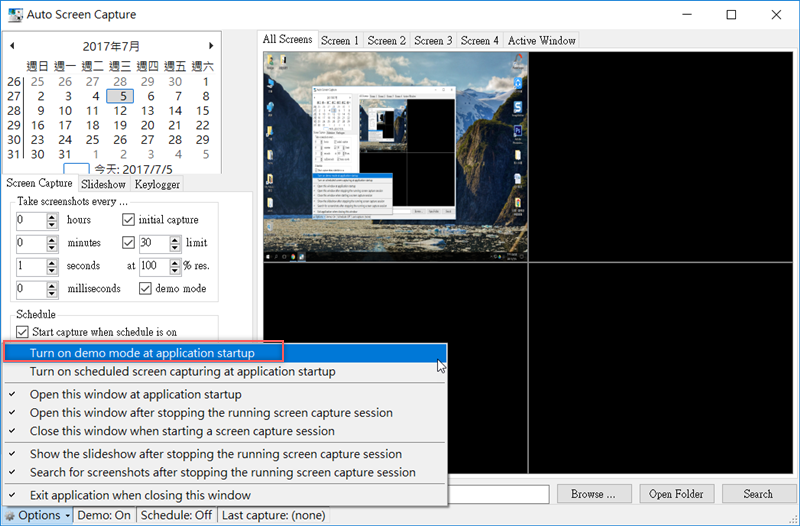800x526 pixels.
Task: Go to previous month in calendar
Action: 10,46
